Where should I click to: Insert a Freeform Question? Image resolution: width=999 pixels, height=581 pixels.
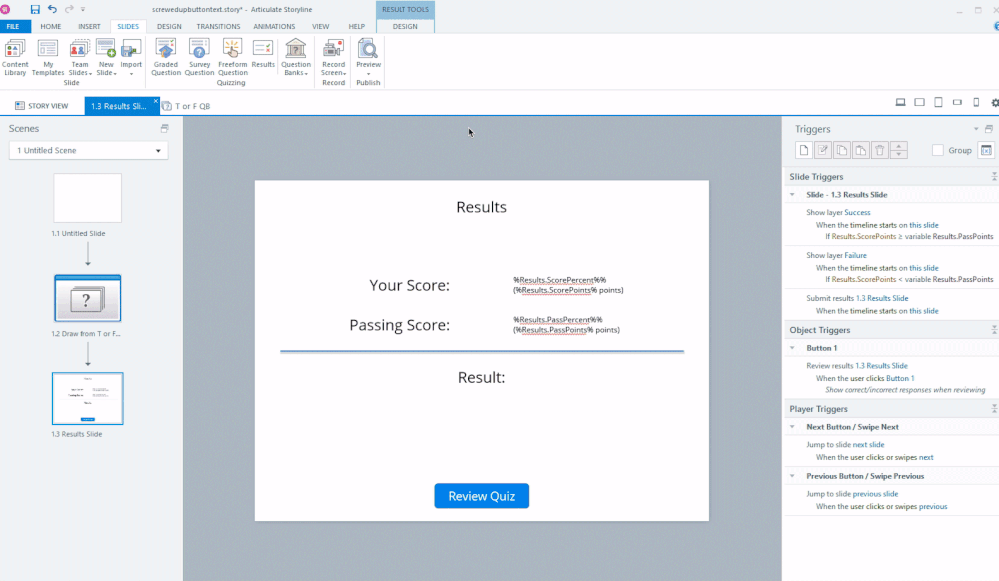coord(233,57)
